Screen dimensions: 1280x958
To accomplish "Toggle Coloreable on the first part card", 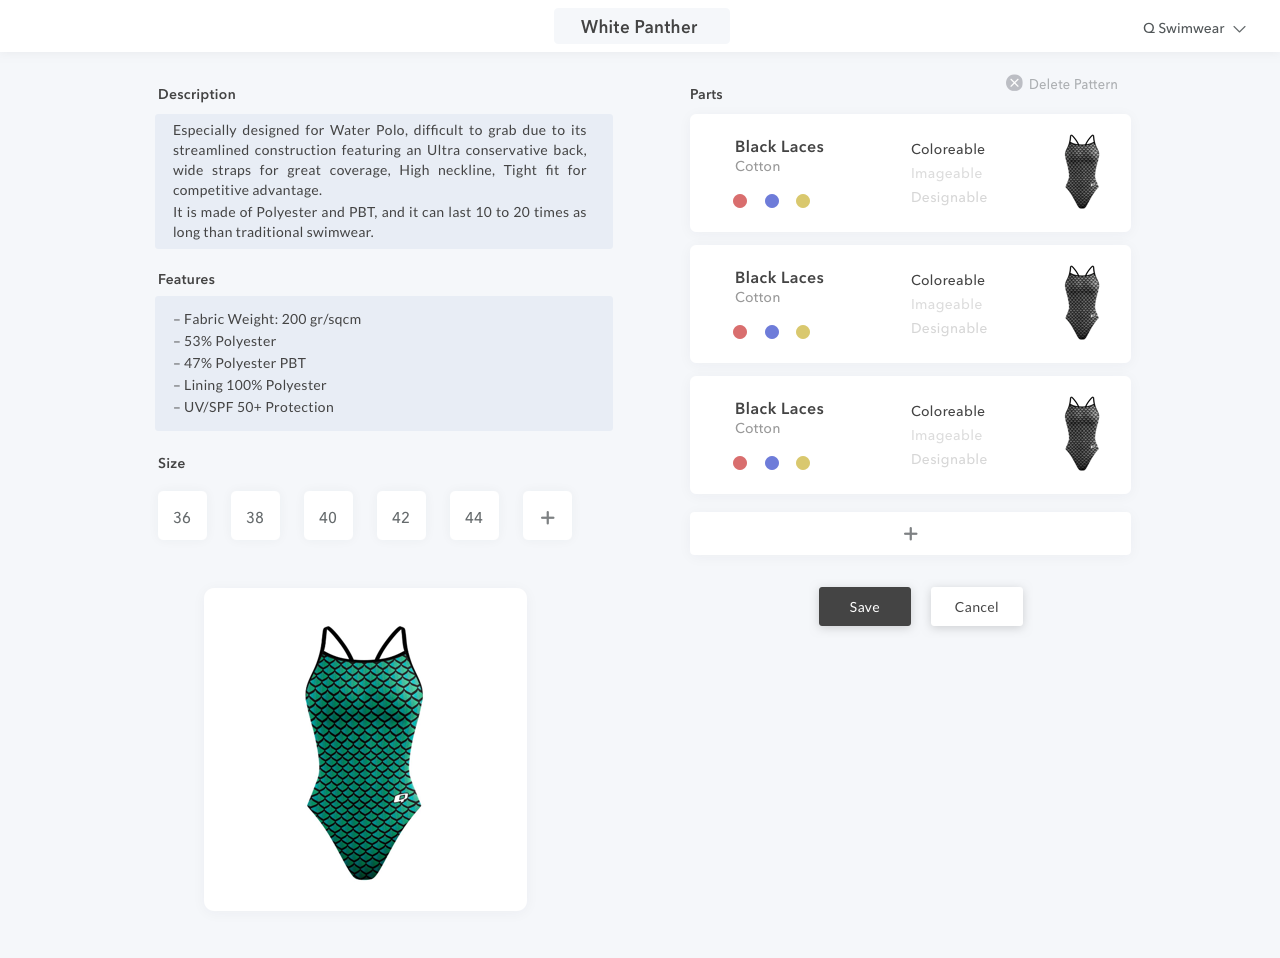I will 947,149.
